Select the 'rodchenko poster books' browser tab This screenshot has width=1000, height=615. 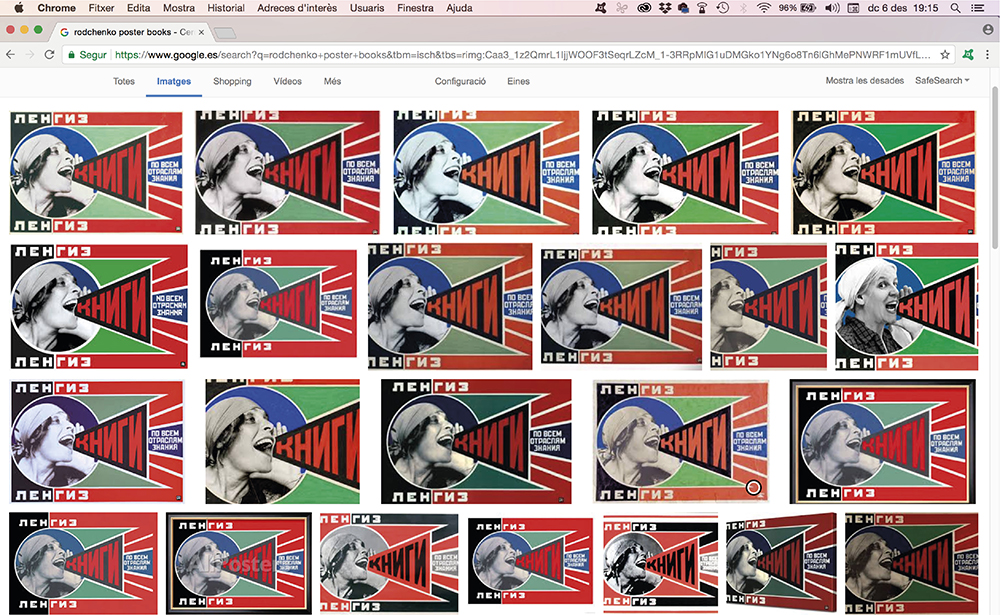(131, 32)
